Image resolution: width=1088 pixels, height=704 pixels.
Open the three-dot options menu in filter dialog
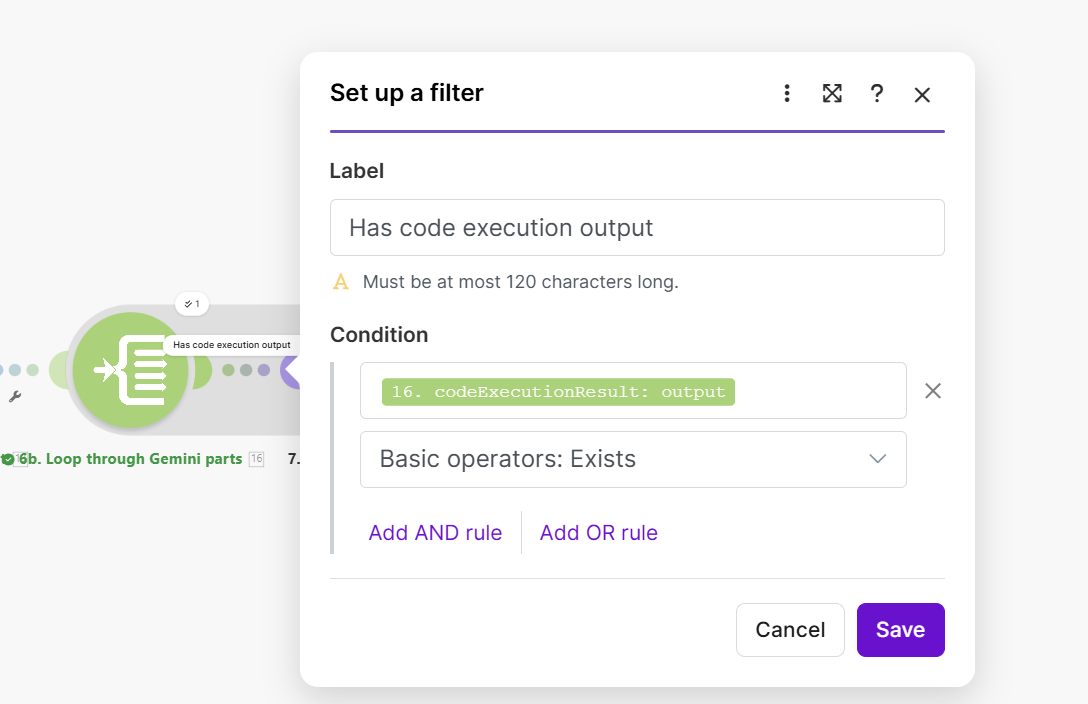pos(787,93)
